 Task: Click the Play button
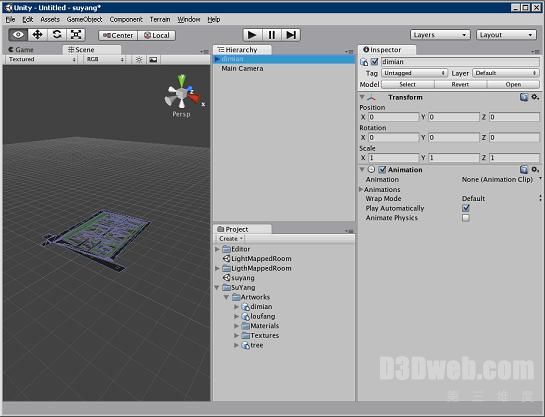coord(252,35)
